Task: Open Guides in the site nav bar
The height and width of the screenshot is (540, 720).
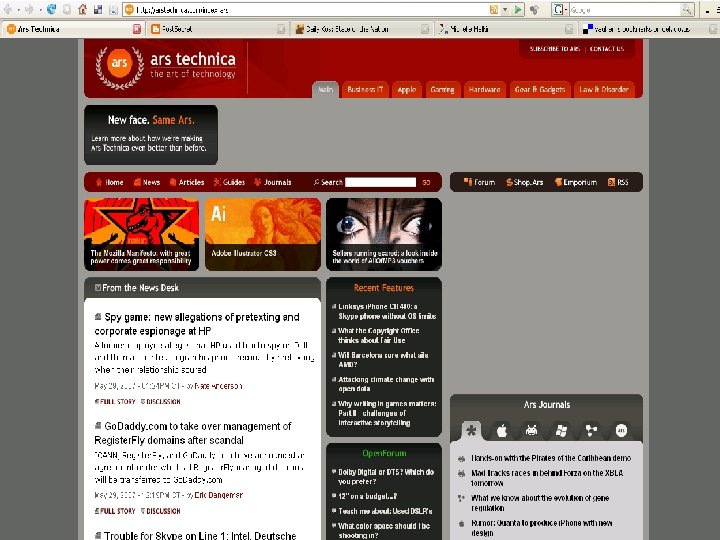Action: 229,182
